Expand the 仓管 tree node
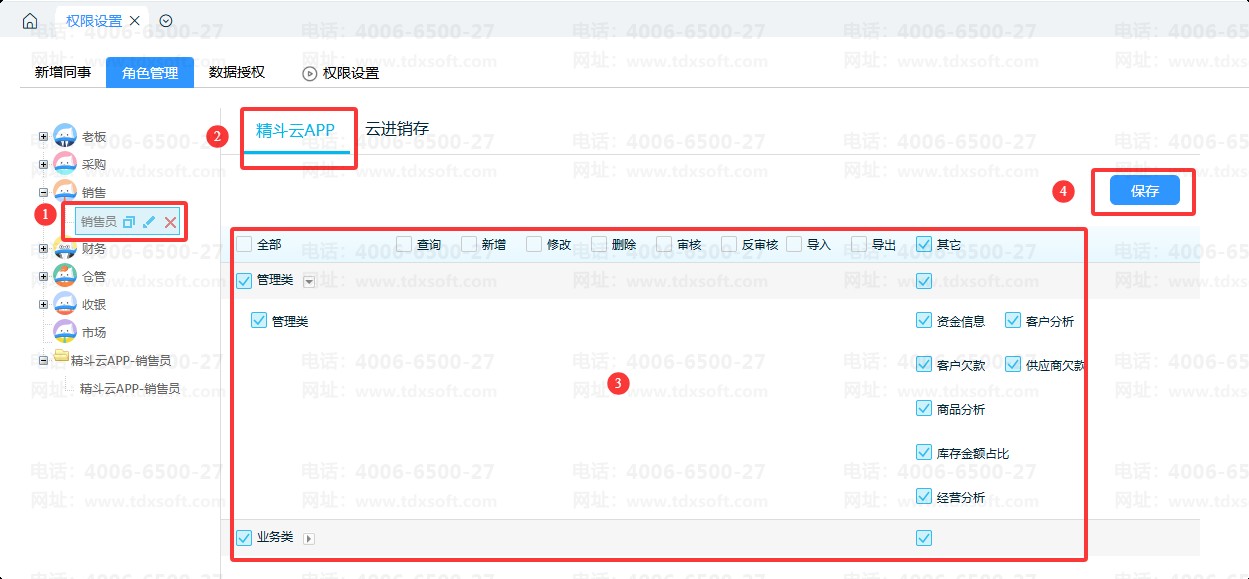1249x579 pixels. pos(43,276)
